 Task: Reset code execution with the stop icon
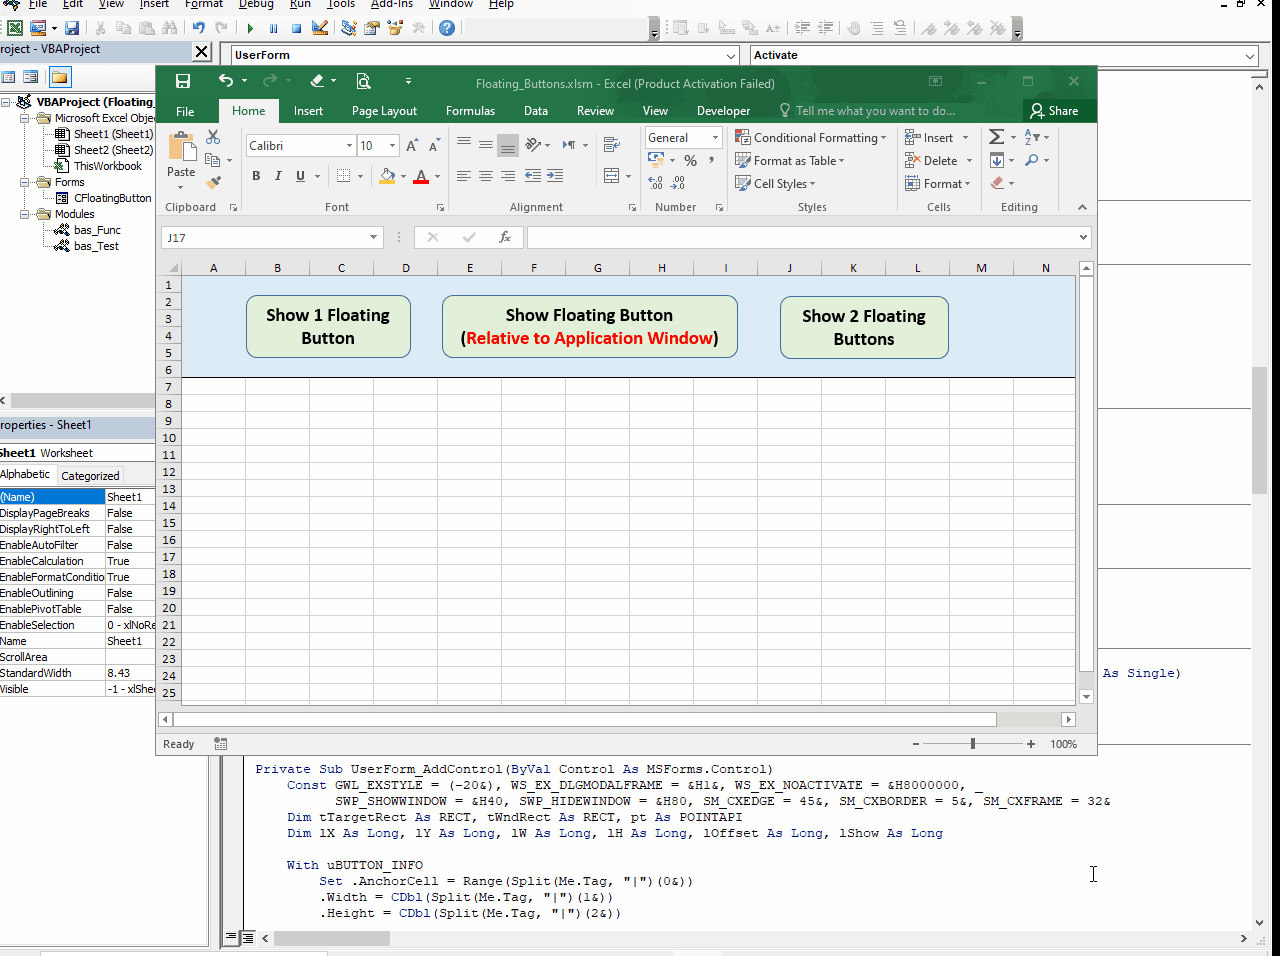295,28
